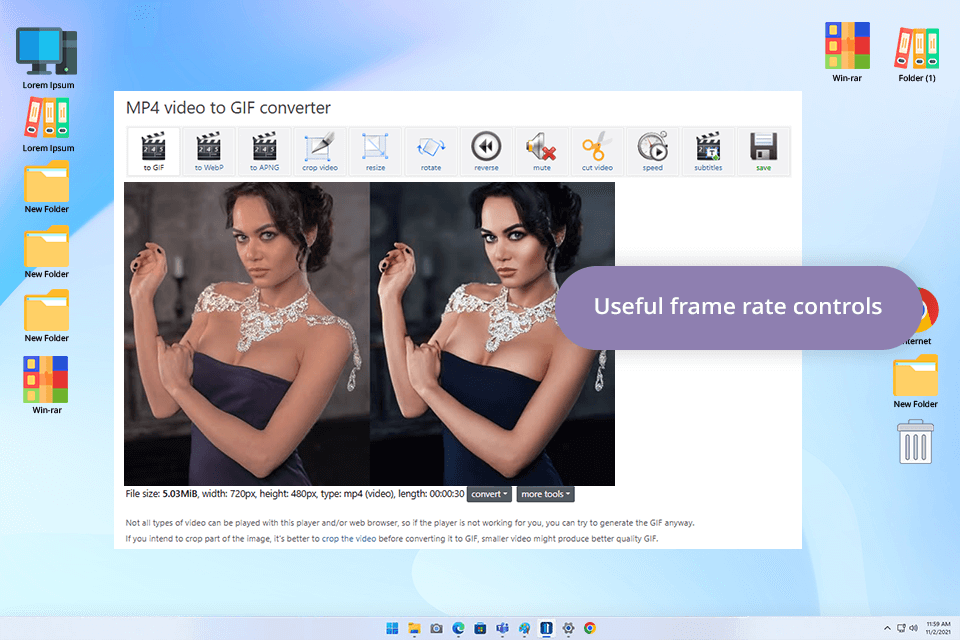
Task: Choose the rotate tool
Action: [x=430, y=151]
